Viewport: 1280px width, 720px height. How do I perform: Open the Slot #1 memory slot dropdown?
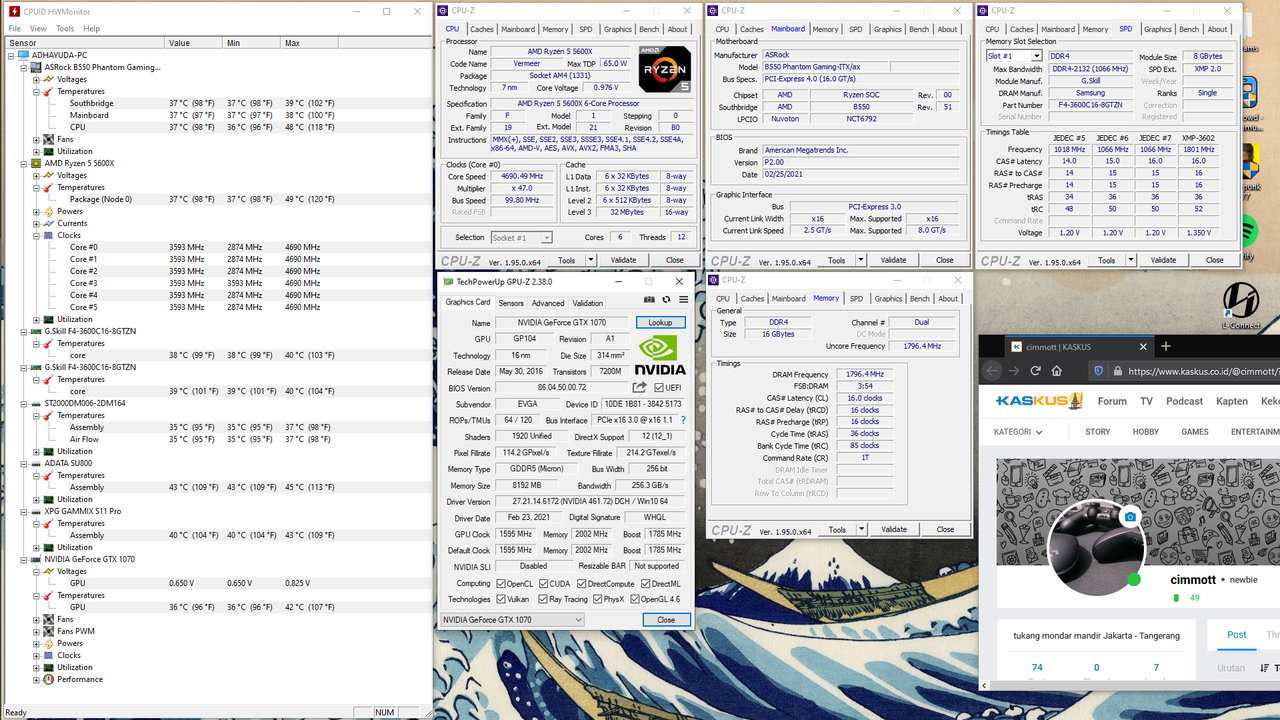[1014, 56]
